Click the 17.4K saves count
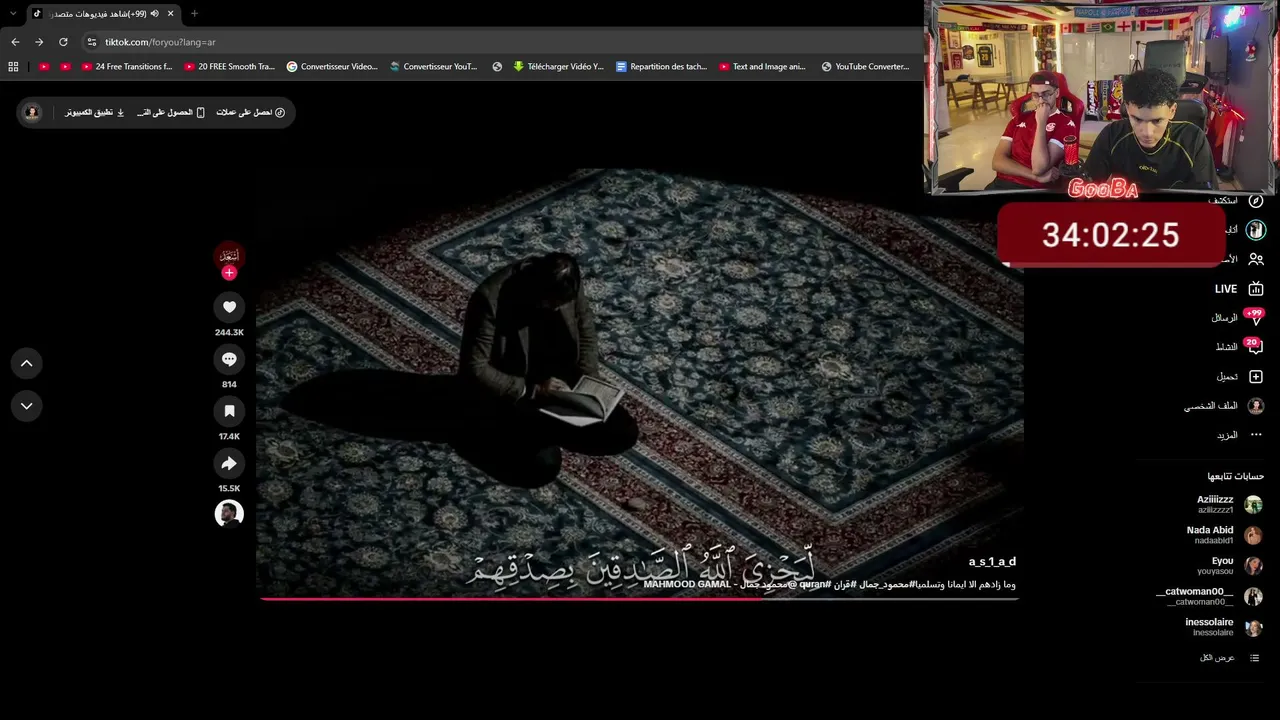 (x=229, y=436)
